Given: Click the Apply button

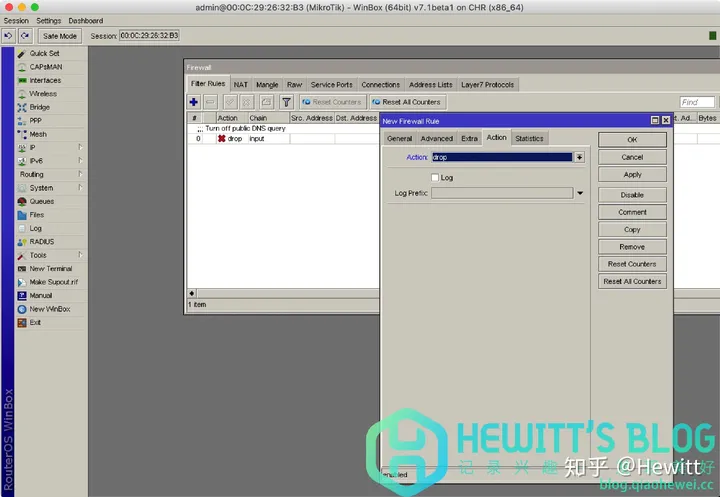Looking at the screenshot, I should coord(632,175).
